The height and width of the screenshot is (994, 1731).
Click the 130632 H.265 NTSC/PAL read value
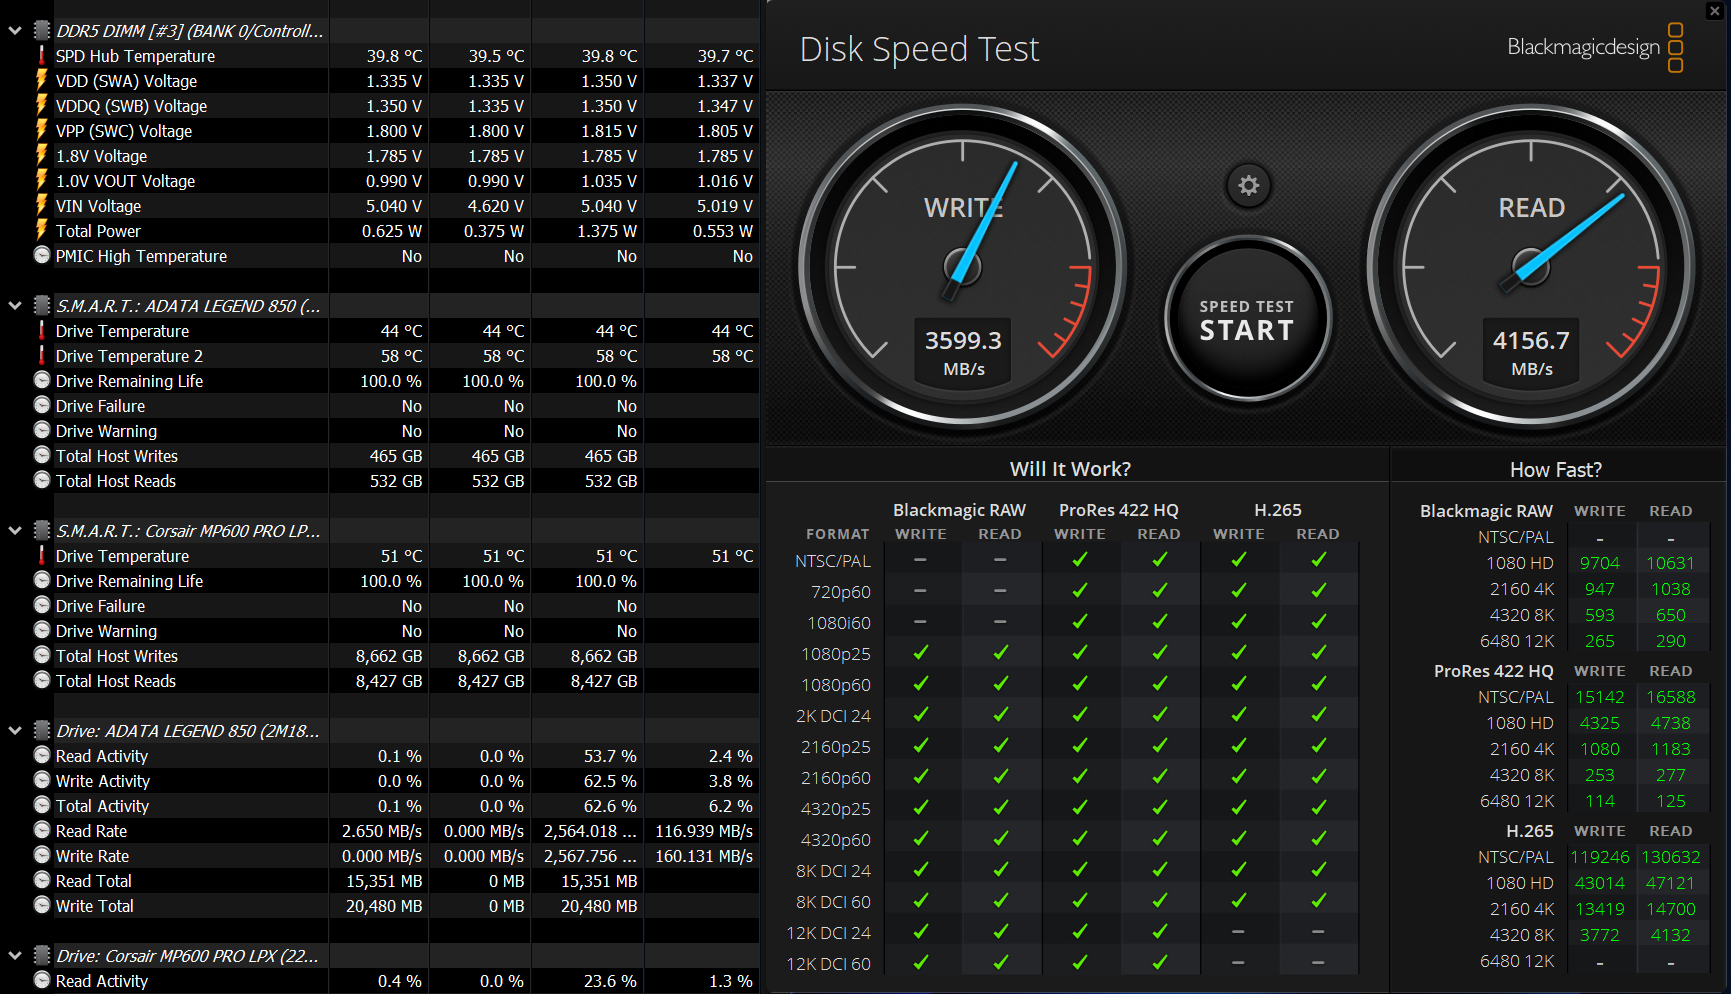[x=1670, y=857]
